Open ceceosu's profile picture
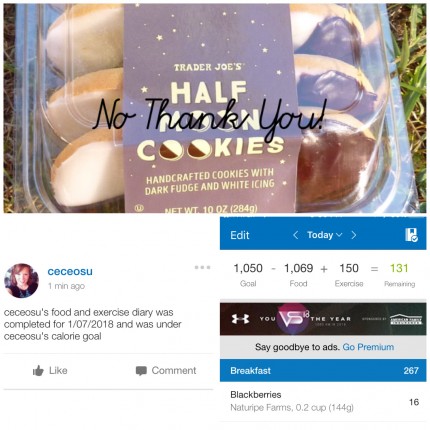This screenshot has height=430, width=430. pos(21,281)
